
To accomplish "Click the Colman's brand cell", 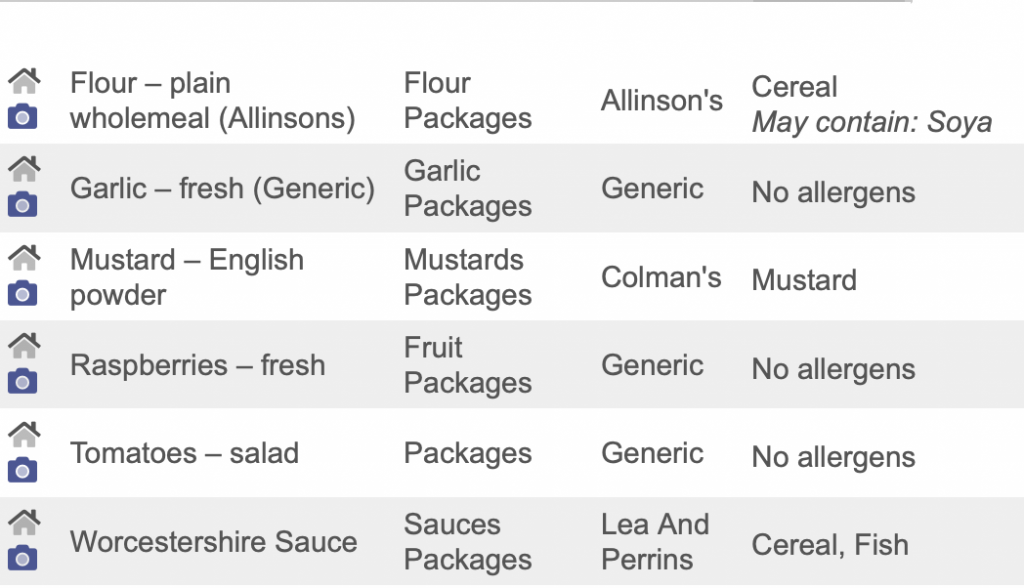I will click(x=661, y=277).
